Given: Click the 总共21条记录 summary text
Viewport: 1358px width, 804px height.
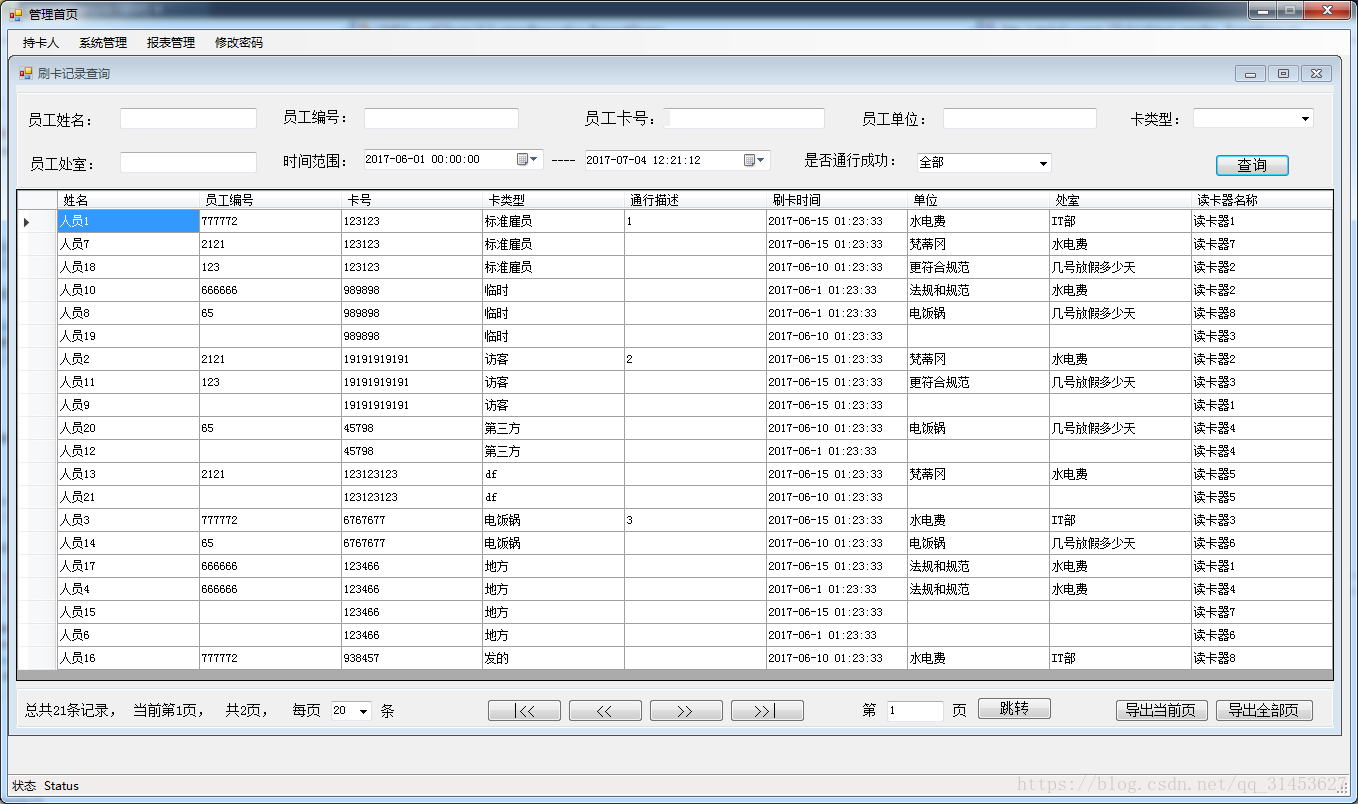Looking at the screenshot, I should (70, 711).
